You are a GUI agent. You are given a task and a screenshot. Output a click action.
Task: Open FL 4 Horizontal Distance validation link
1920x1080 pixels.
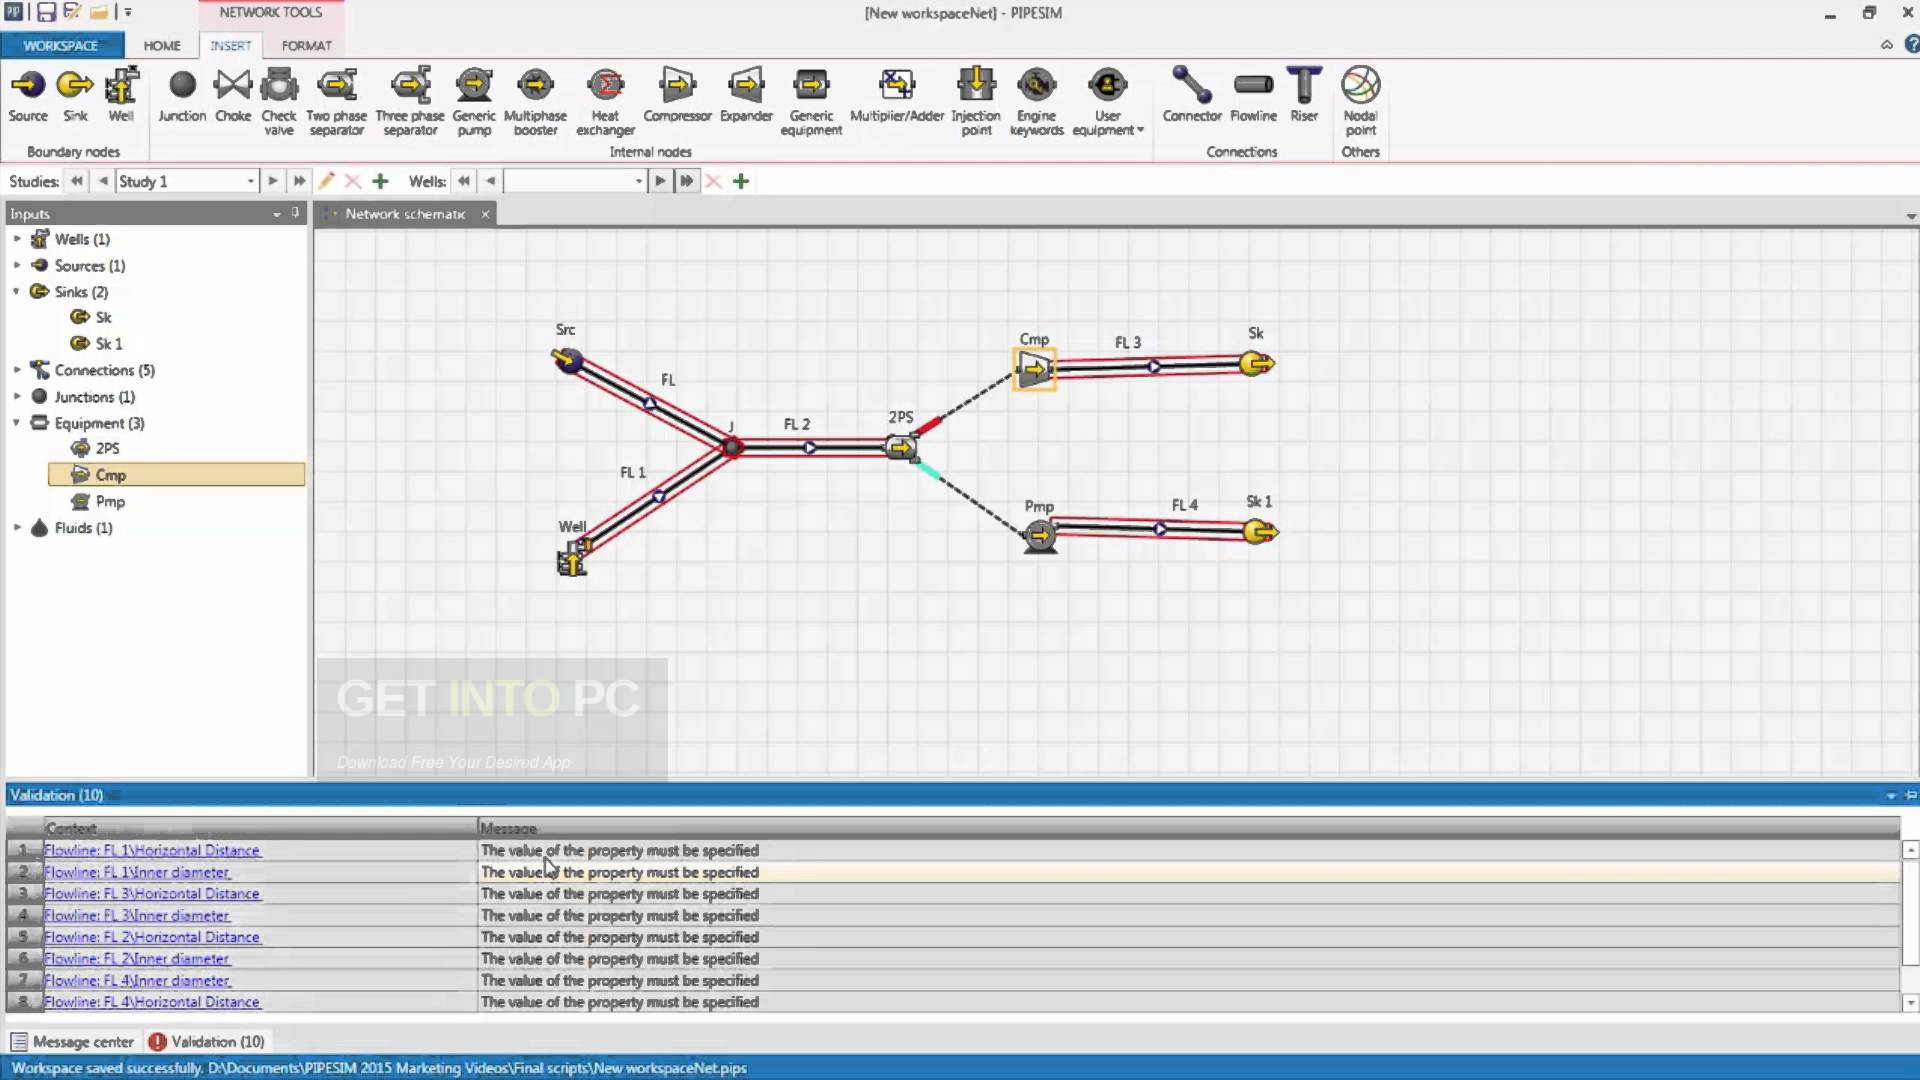152,1001
